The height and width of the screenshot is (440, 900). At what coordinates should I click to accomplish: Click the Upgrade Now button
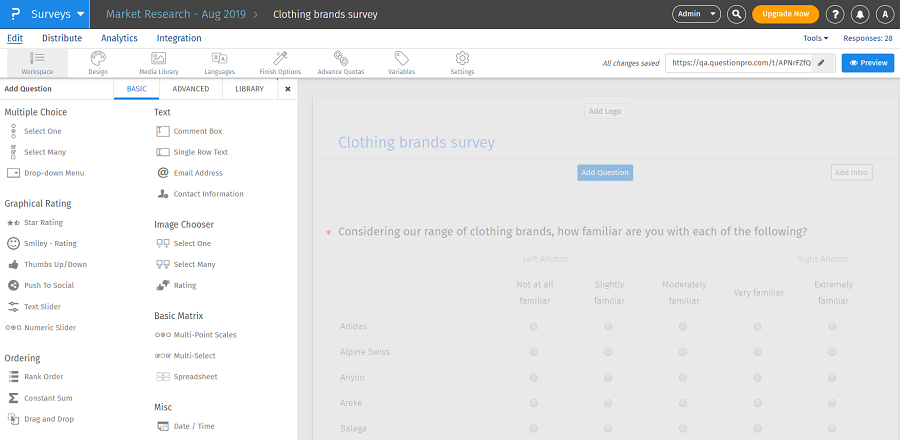pos(785,14)
